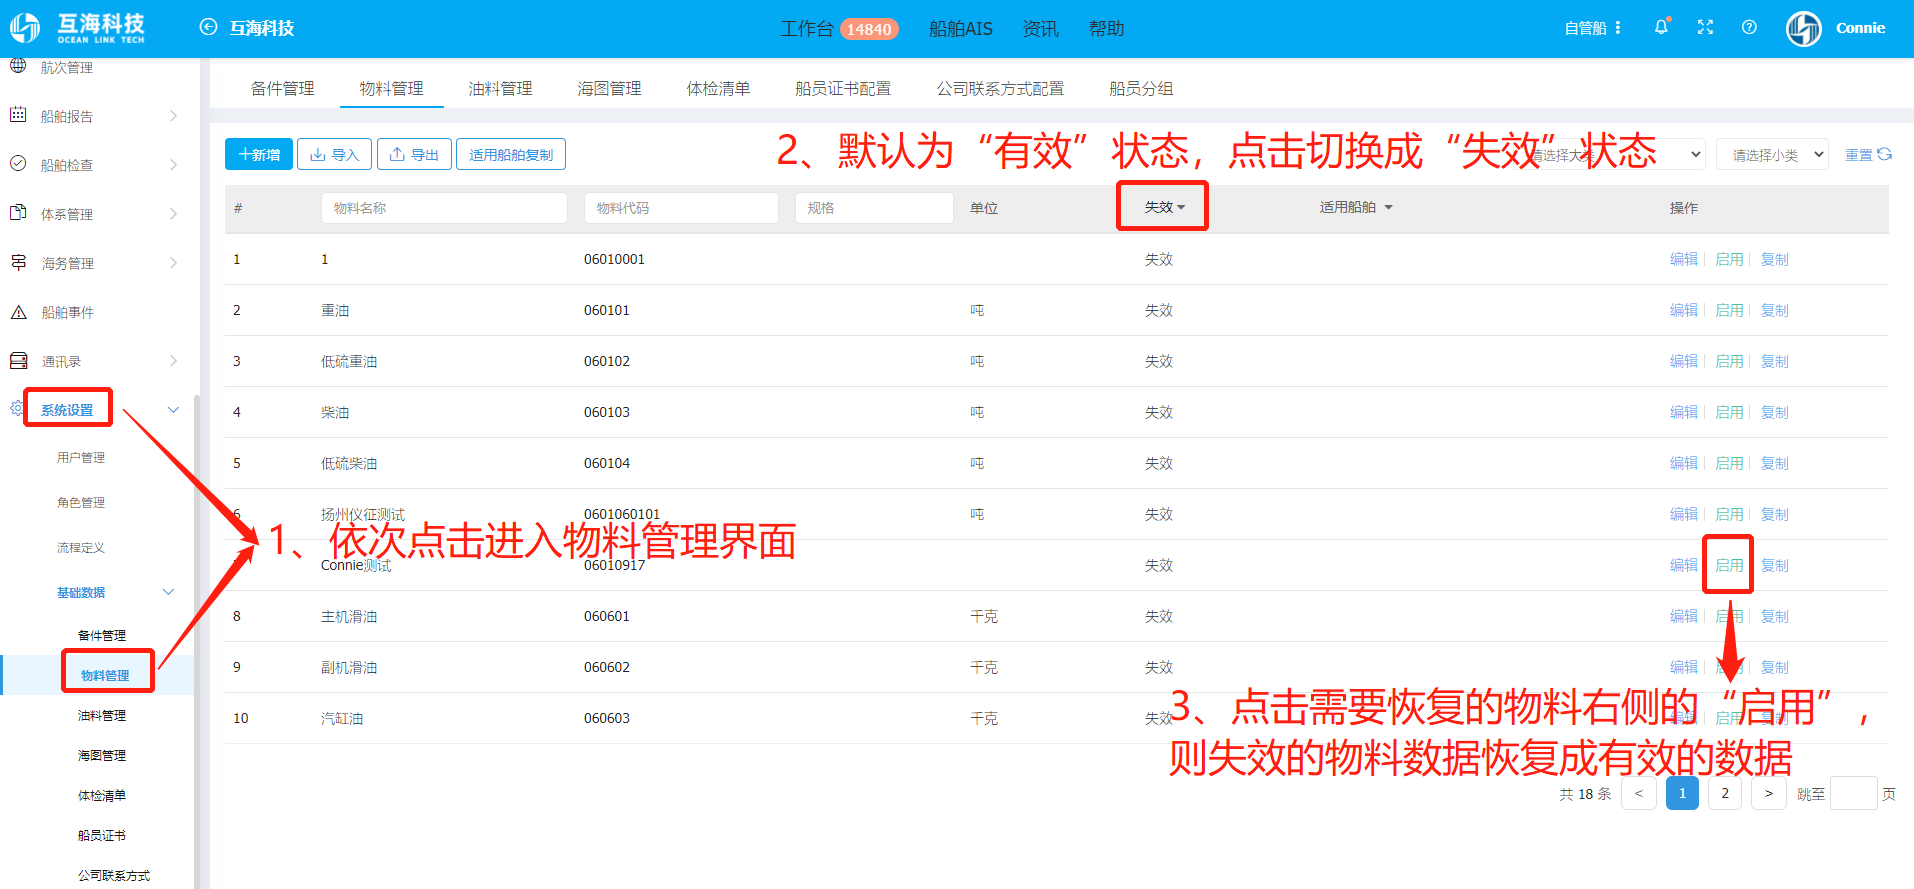Click the 航次管理 globe icon
1914x889 pixels.
[x=18, y=66]
